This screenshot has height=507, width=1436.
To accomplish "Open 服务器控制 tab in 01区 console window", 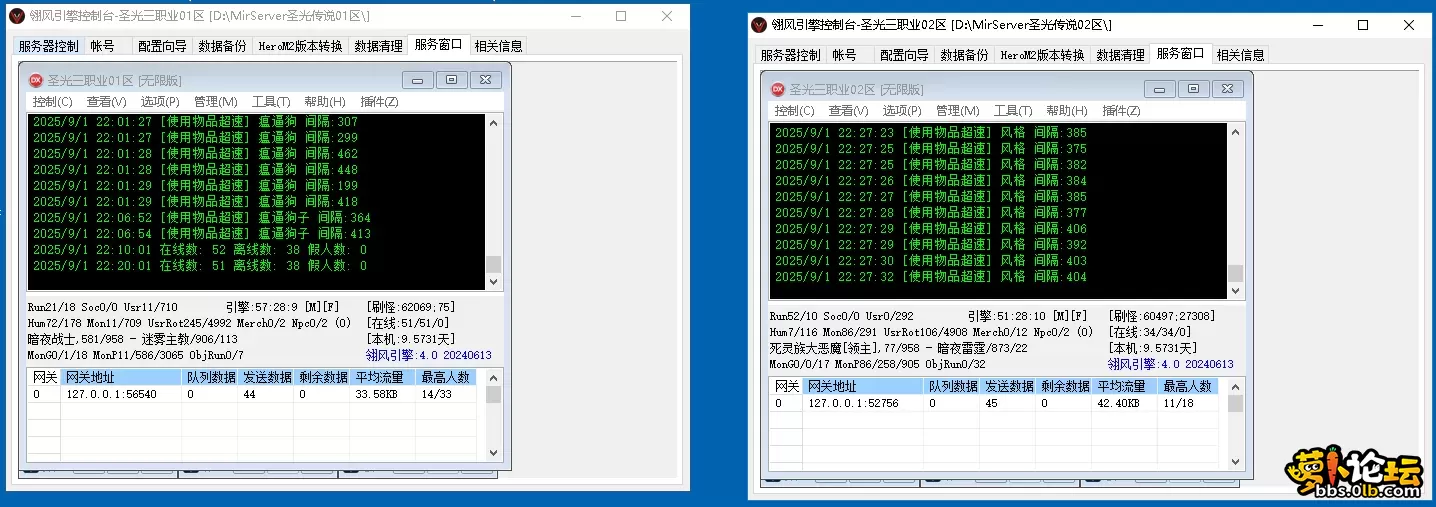I will tap(48, 46).
